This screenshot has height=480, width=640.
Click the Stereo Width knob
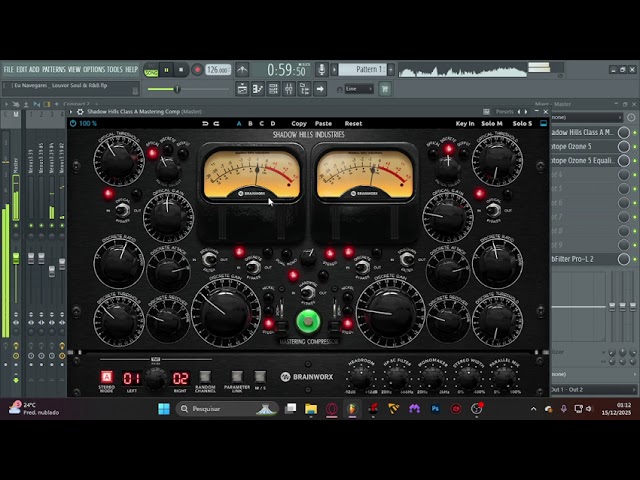[468, 378]
